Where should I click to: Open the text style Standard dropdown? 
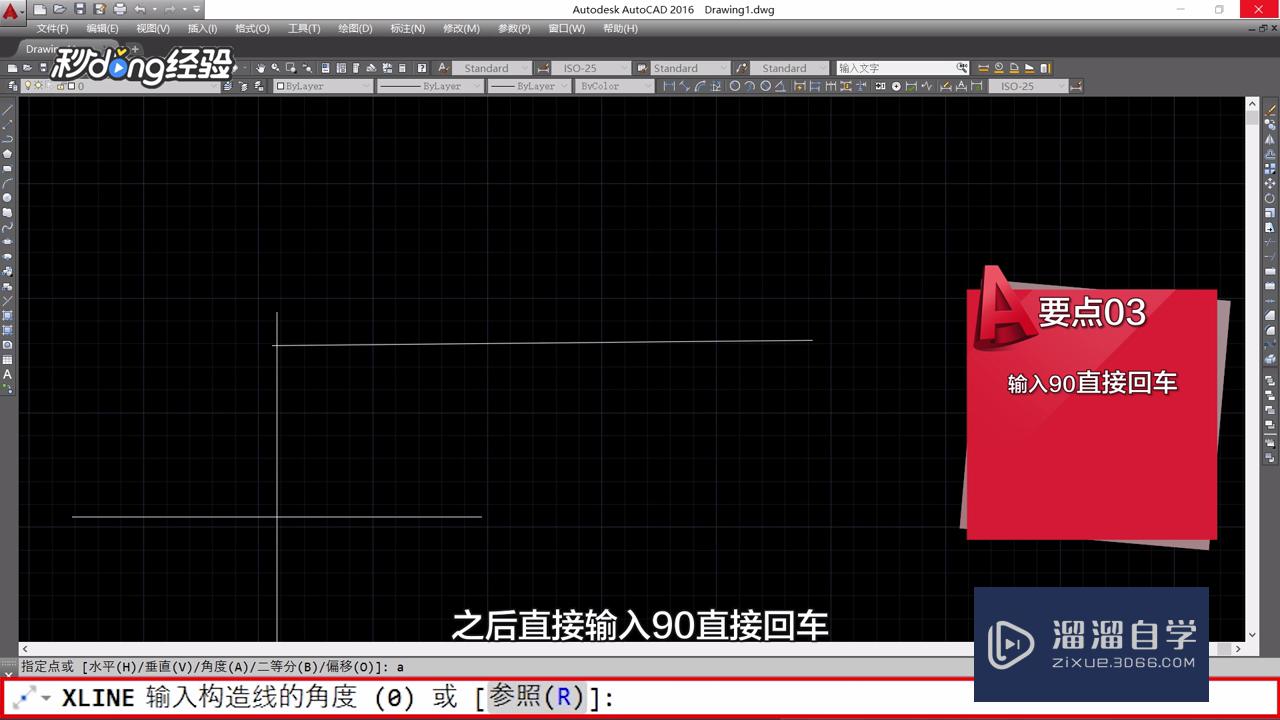[492, 68]
